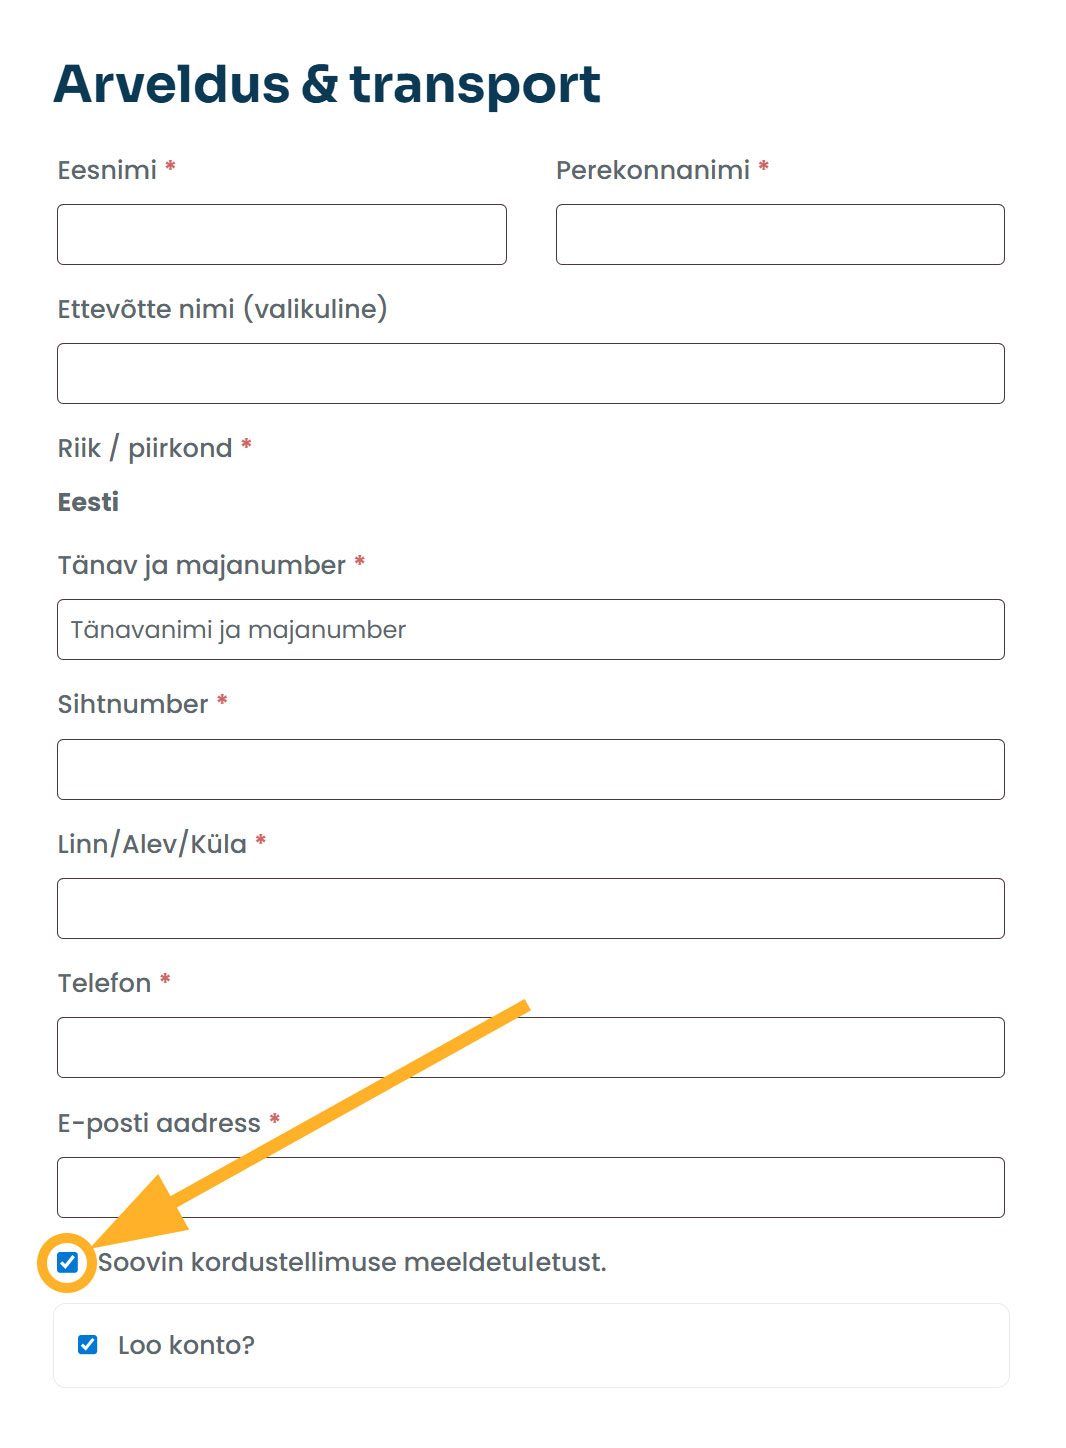Viewport: 1066px width, 1448px height.
Task: Click the Eesnimi text field
Action: pyautogui.click(x=281, y=235)
